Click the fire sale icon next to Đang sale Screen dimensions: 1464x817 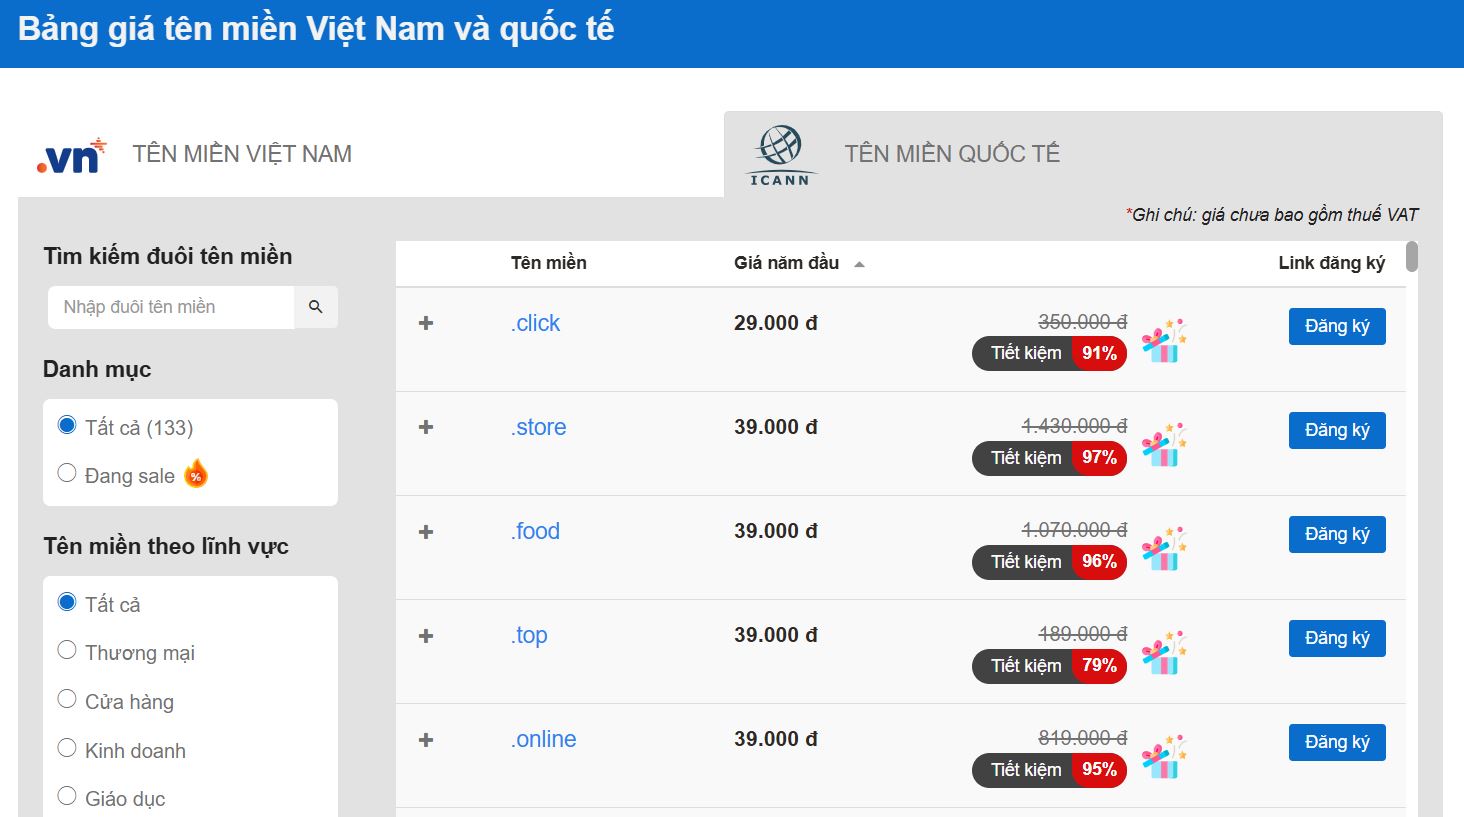pos(196,474)
